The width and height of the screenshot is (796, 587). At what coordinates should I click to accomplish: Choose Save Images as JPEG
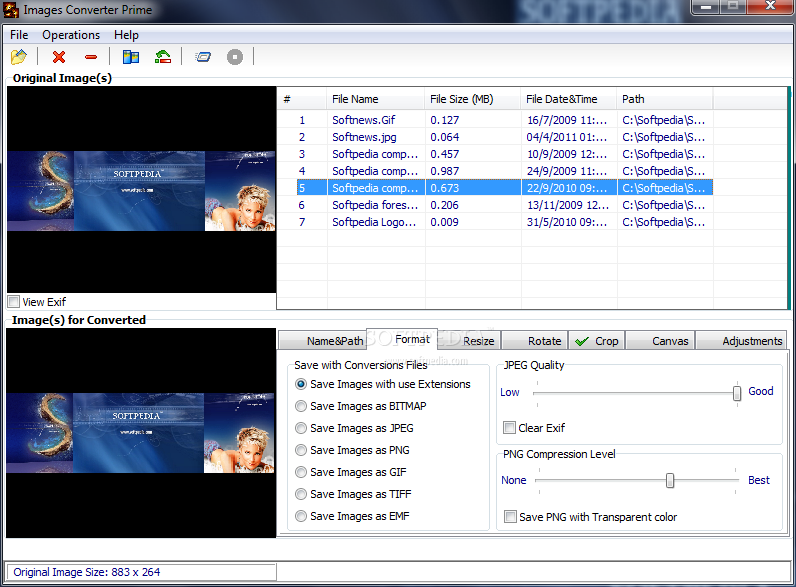(x=301, y=428)
